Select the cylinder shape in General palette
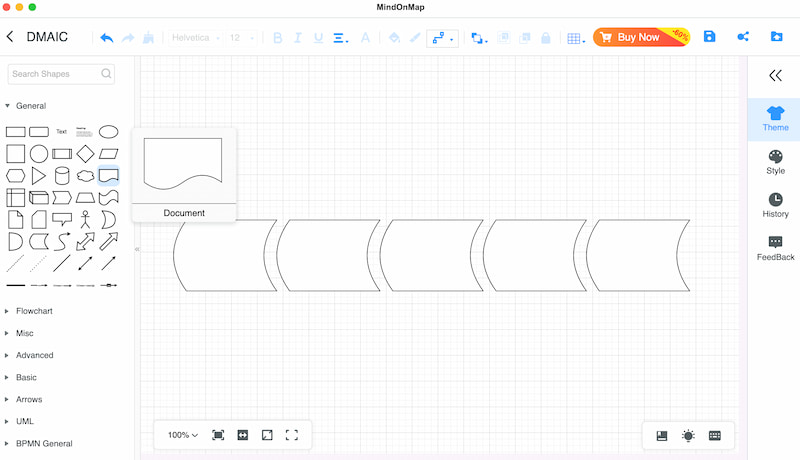The image size is (800, 460). pos(62,176)
